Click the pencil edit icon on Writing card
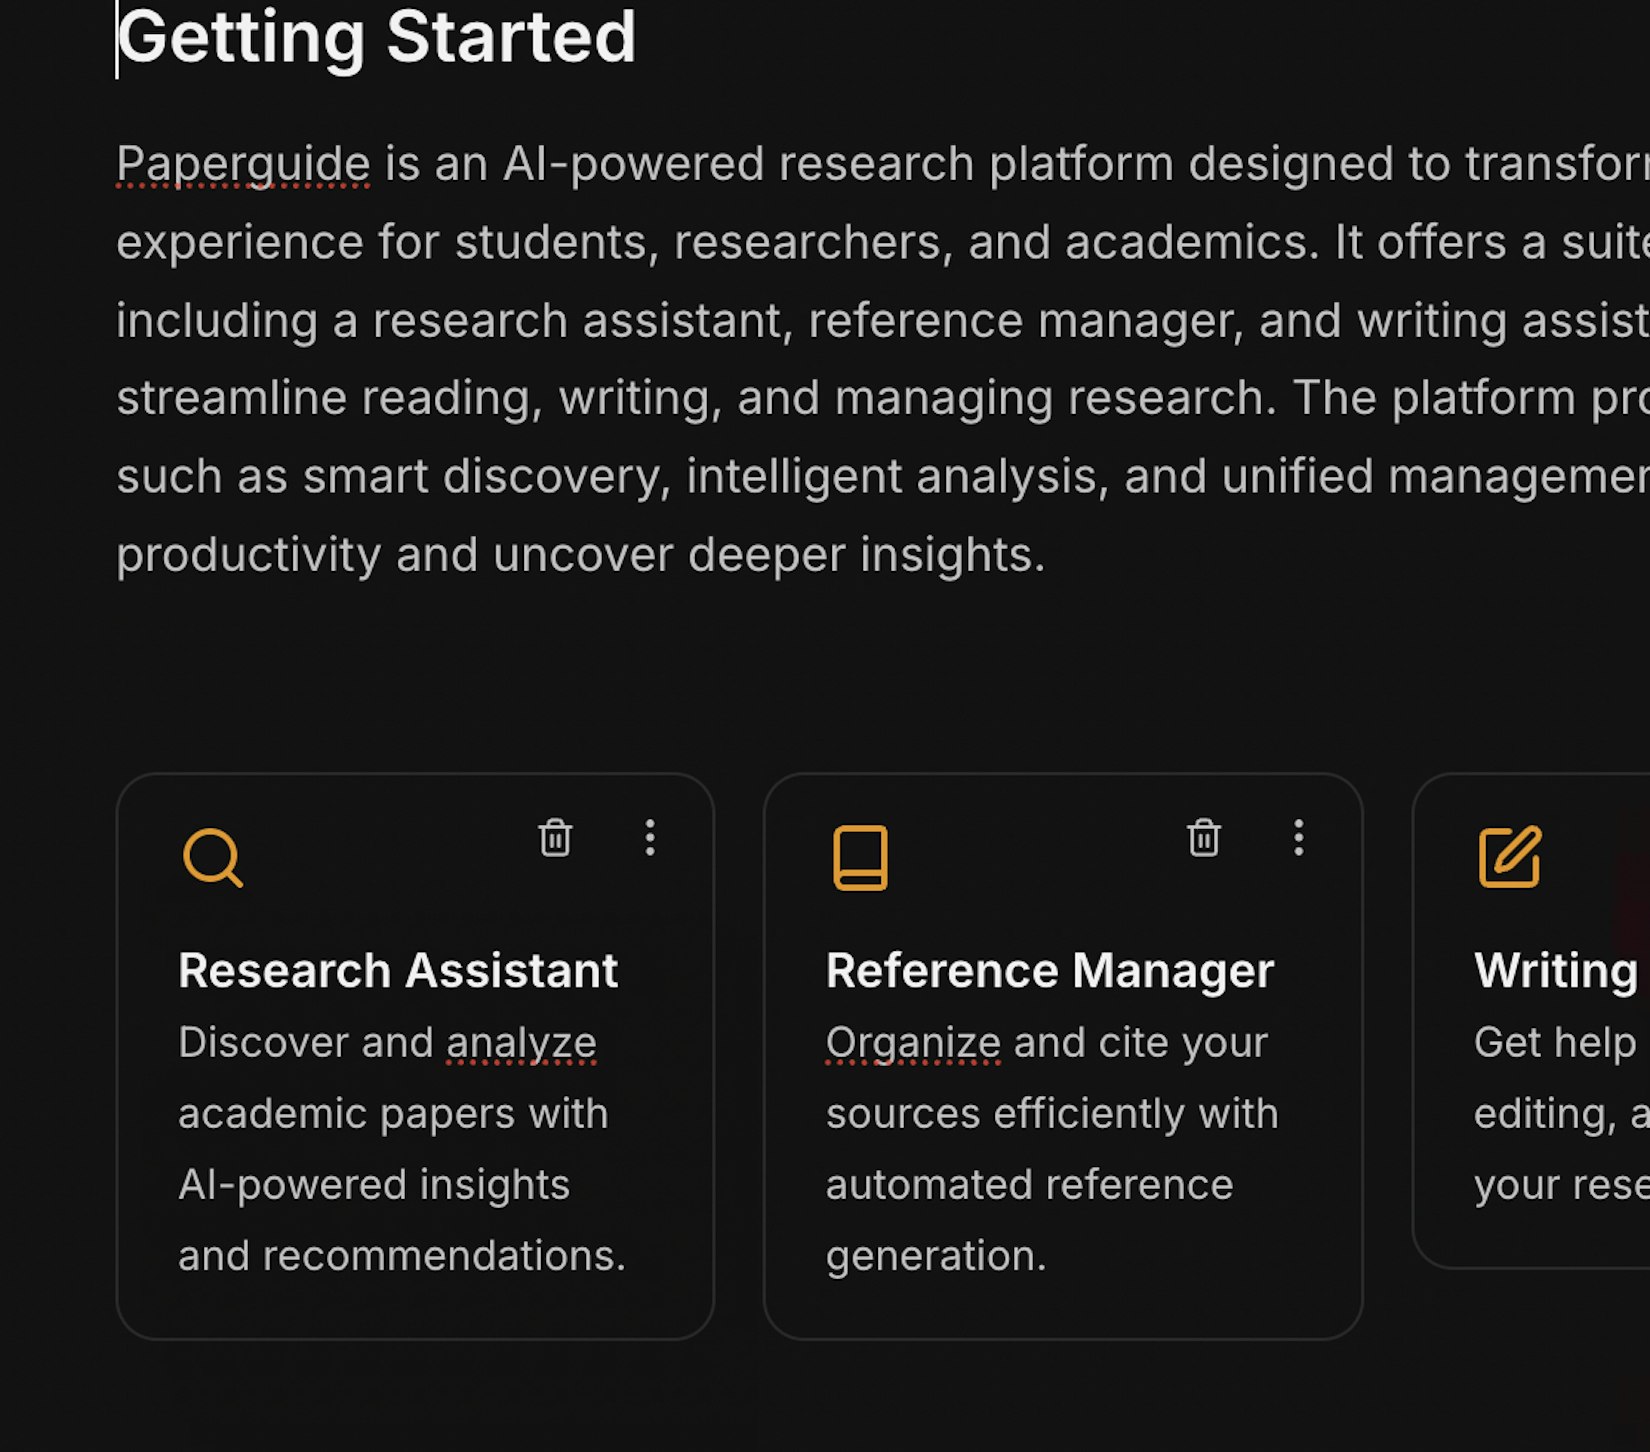This screenshot has height=1452, width=1650. (x=1509, y=857)
